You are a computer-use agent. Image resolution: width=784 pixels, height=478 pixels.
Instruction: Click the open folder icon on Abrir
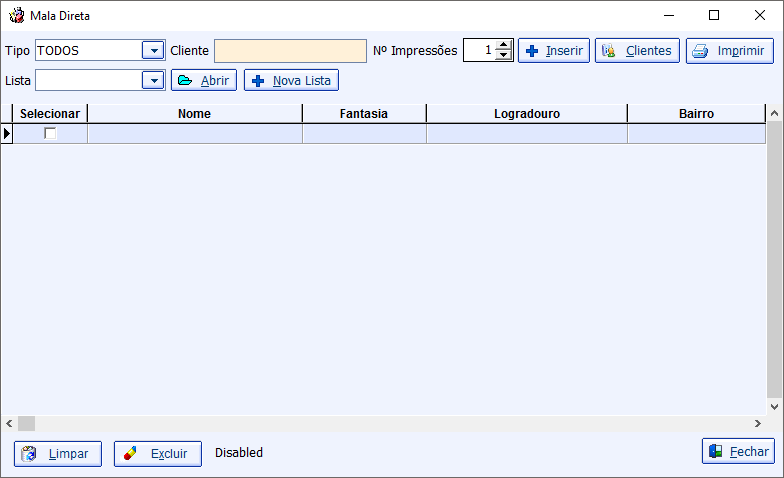click(185, 80)
